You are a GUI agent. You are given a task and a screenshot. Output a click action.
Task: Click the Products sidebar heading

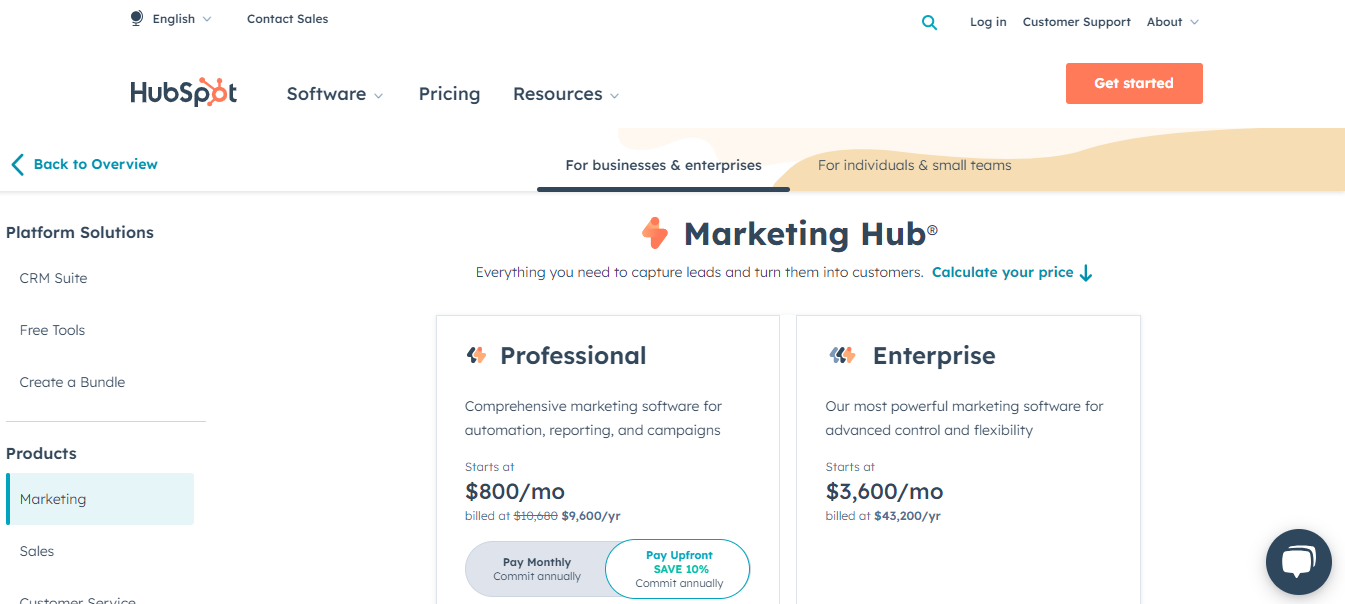pos(41,454)
